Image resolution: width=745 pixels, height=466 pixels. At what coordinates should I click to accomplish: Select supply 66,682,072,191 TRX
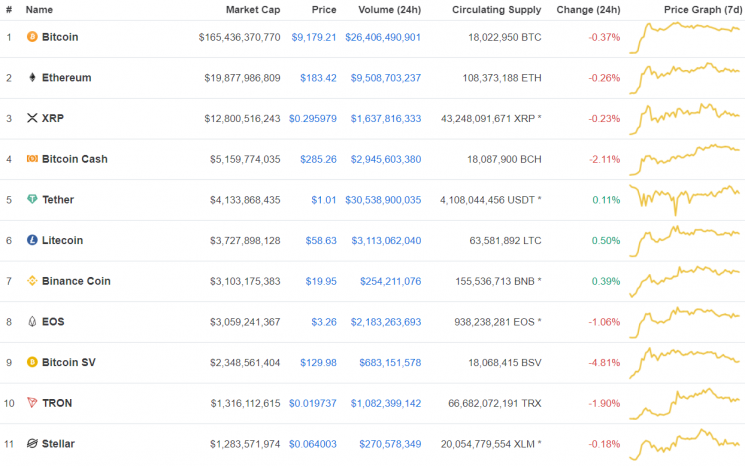tap(495, 403)
